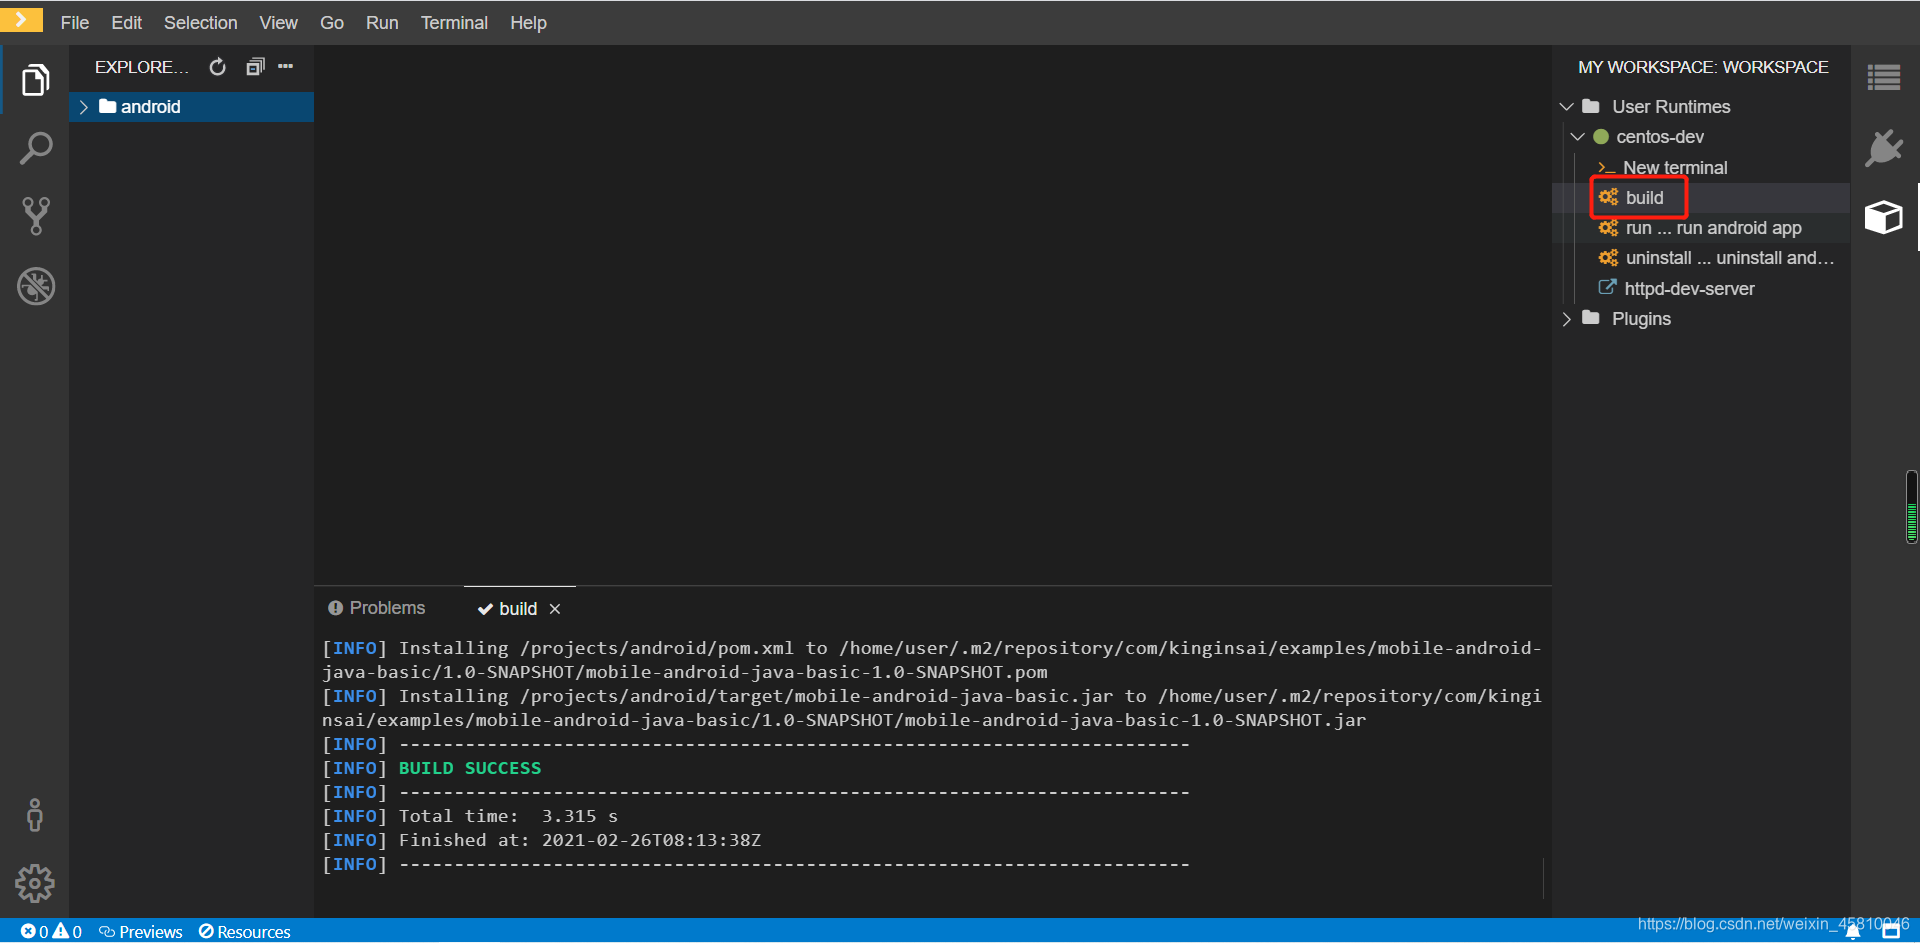
Task: Open Explorer more actions ellipsis
Action: click(x=286, y=67)
